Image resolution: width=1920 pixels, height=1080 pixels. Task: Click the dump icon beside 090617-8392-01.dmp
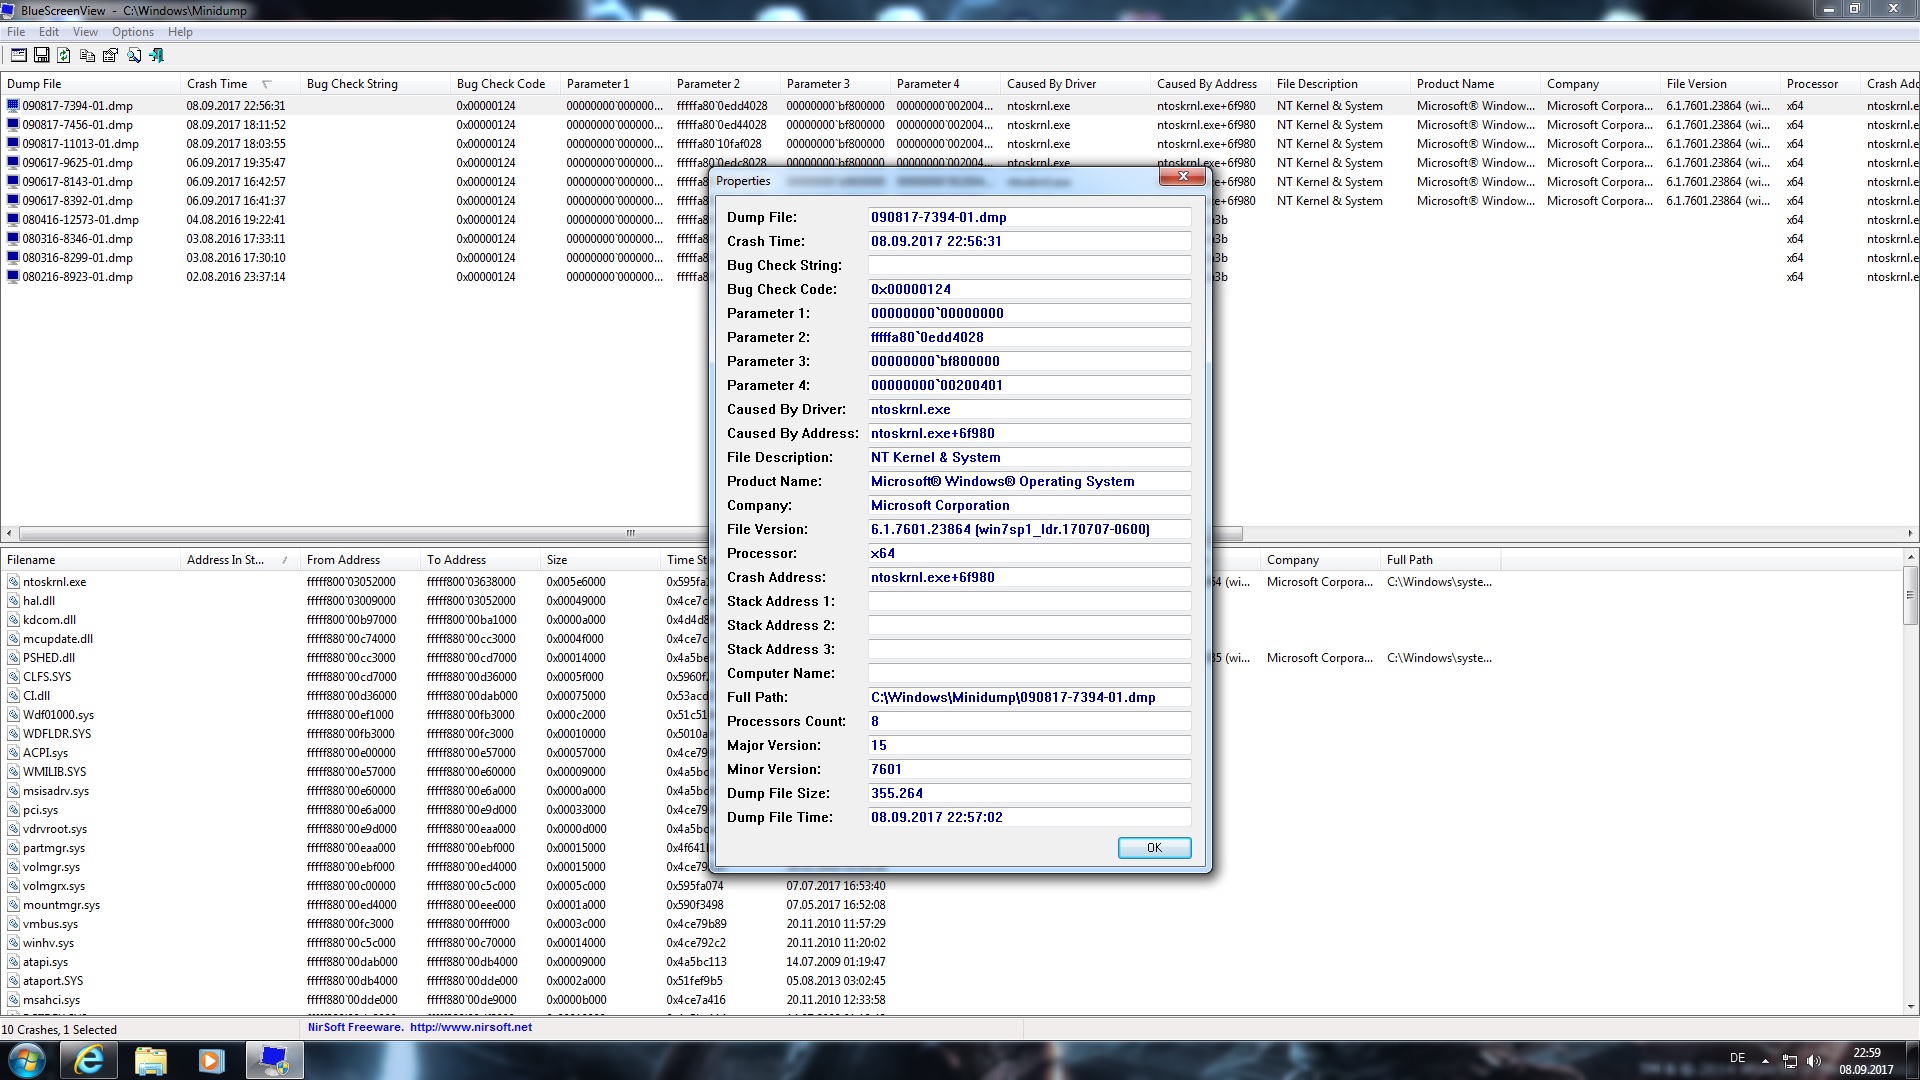(13, 201)
